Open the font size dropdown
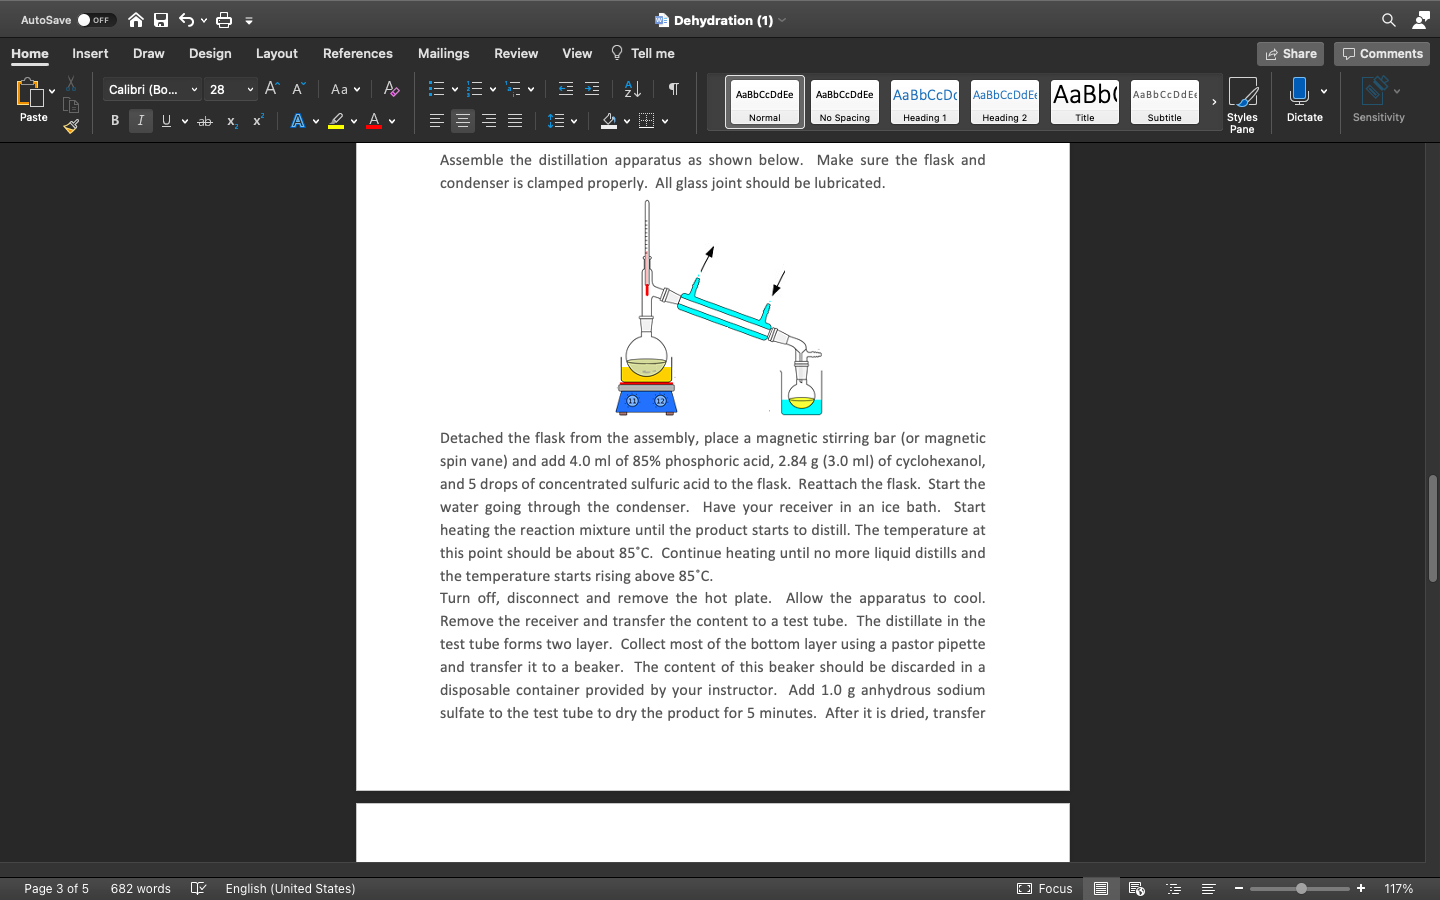This screenshot has height=900, width=1440. [x=250, y=90]
